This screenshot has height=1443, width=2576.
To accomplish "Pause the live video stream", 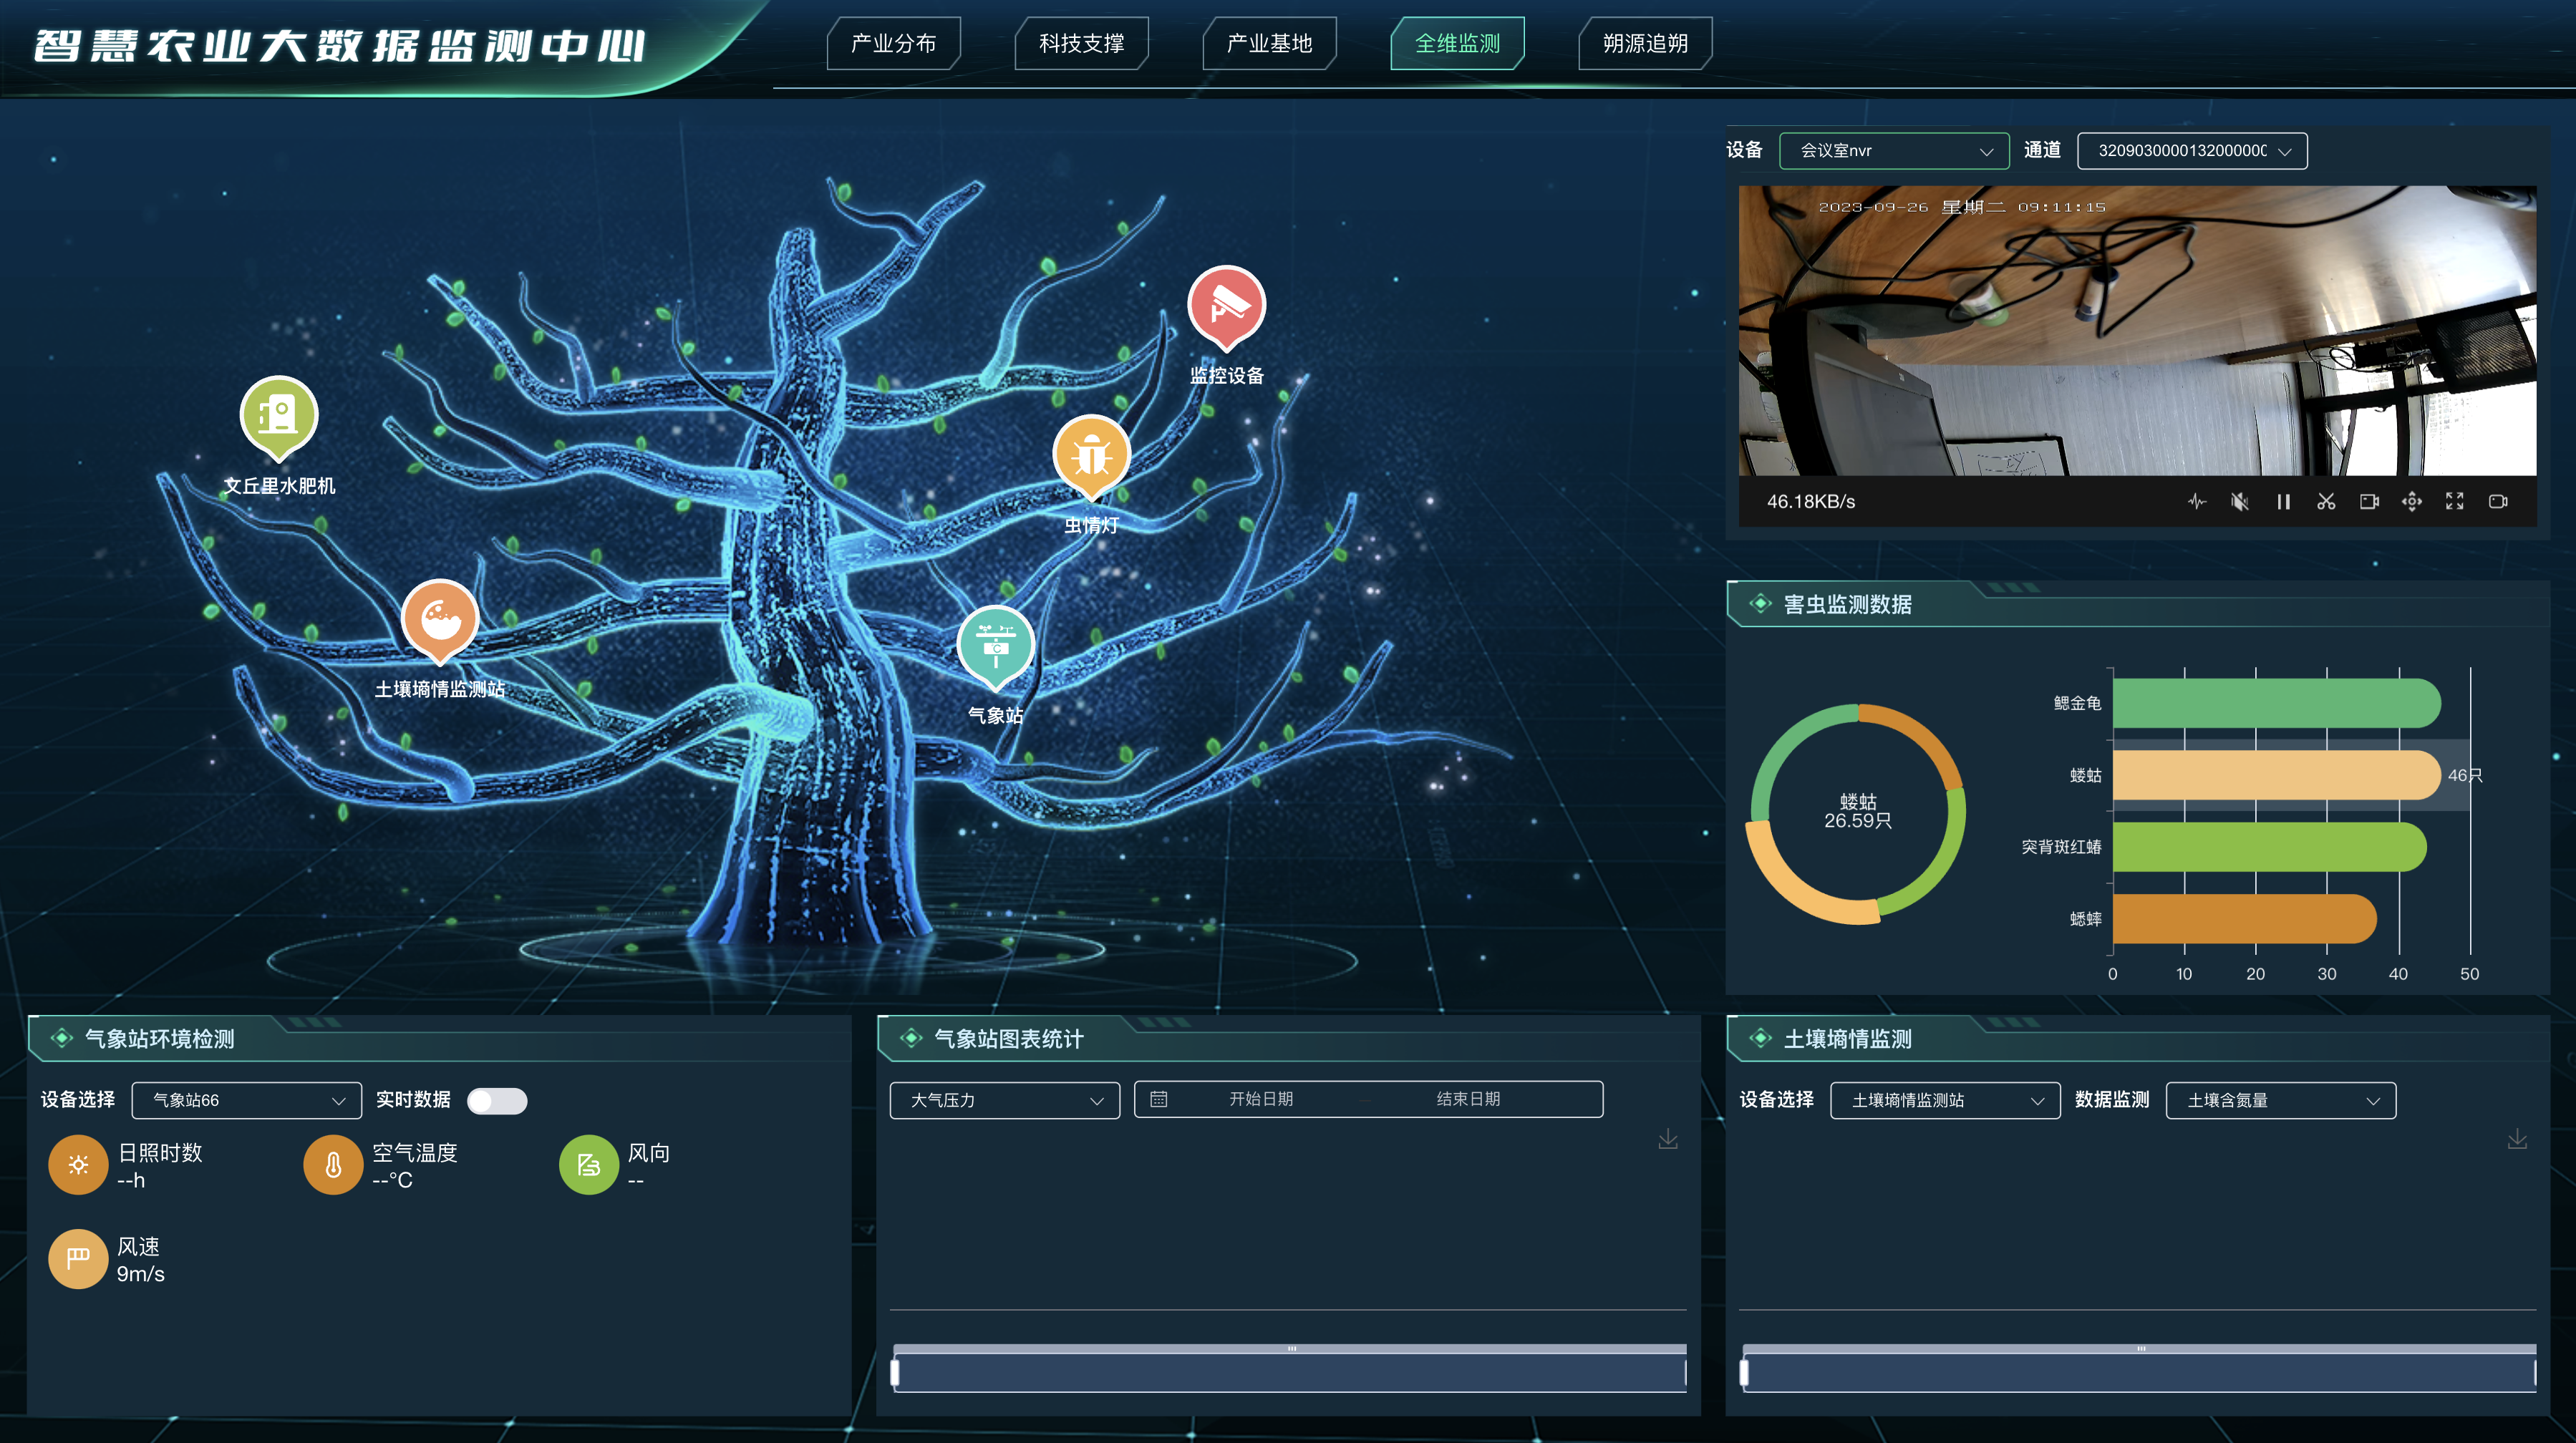I will coord(2283,502).
